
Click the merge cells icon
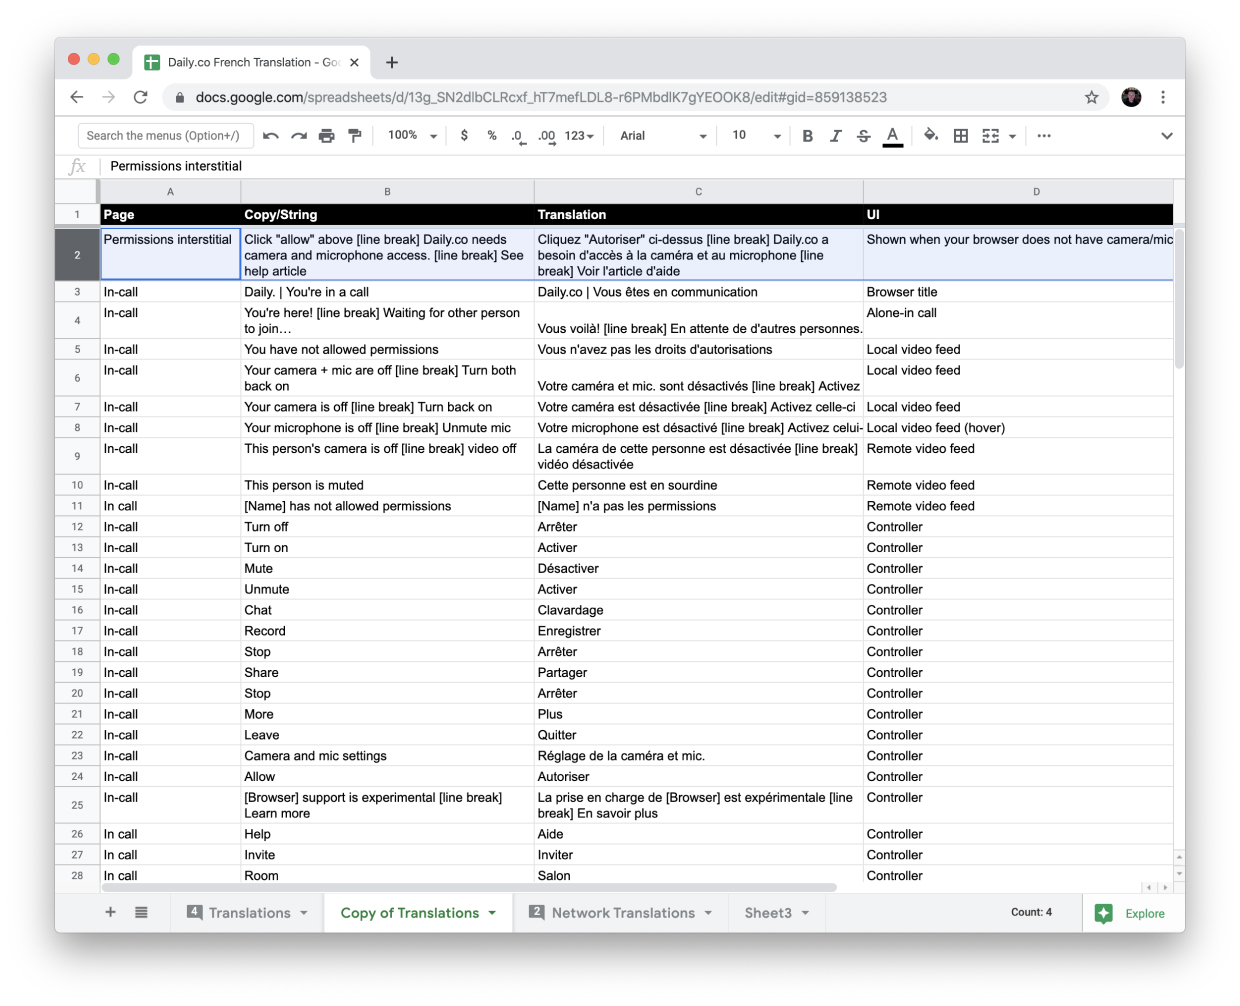tap(991, 136)
